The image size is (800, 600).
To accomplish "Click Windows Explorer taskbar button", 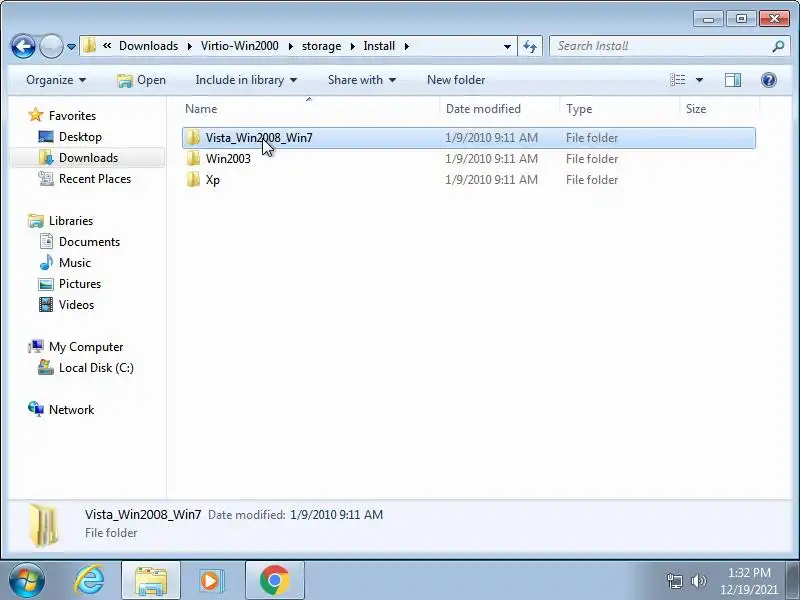I will (x=151, y=581).
